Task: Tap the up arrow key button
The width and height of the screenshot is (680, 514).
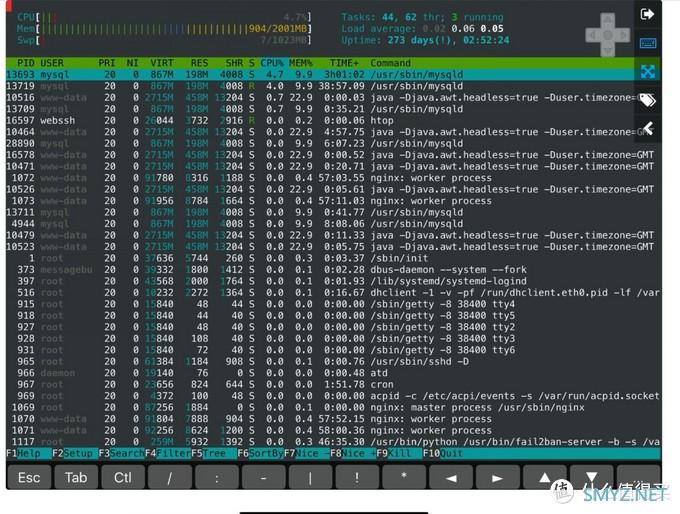Action: click(x=545, y=478)
